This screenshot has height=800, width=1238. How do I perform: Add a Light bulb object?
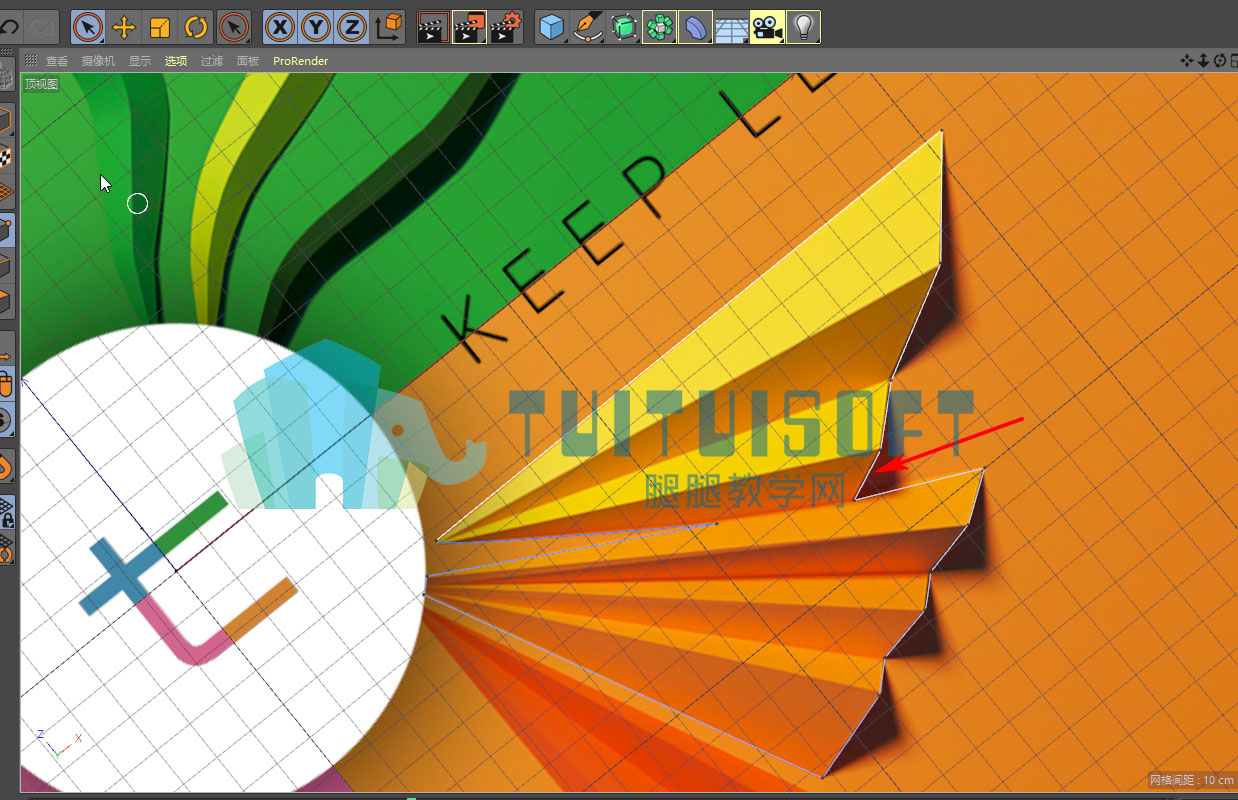tap(803, 27)
